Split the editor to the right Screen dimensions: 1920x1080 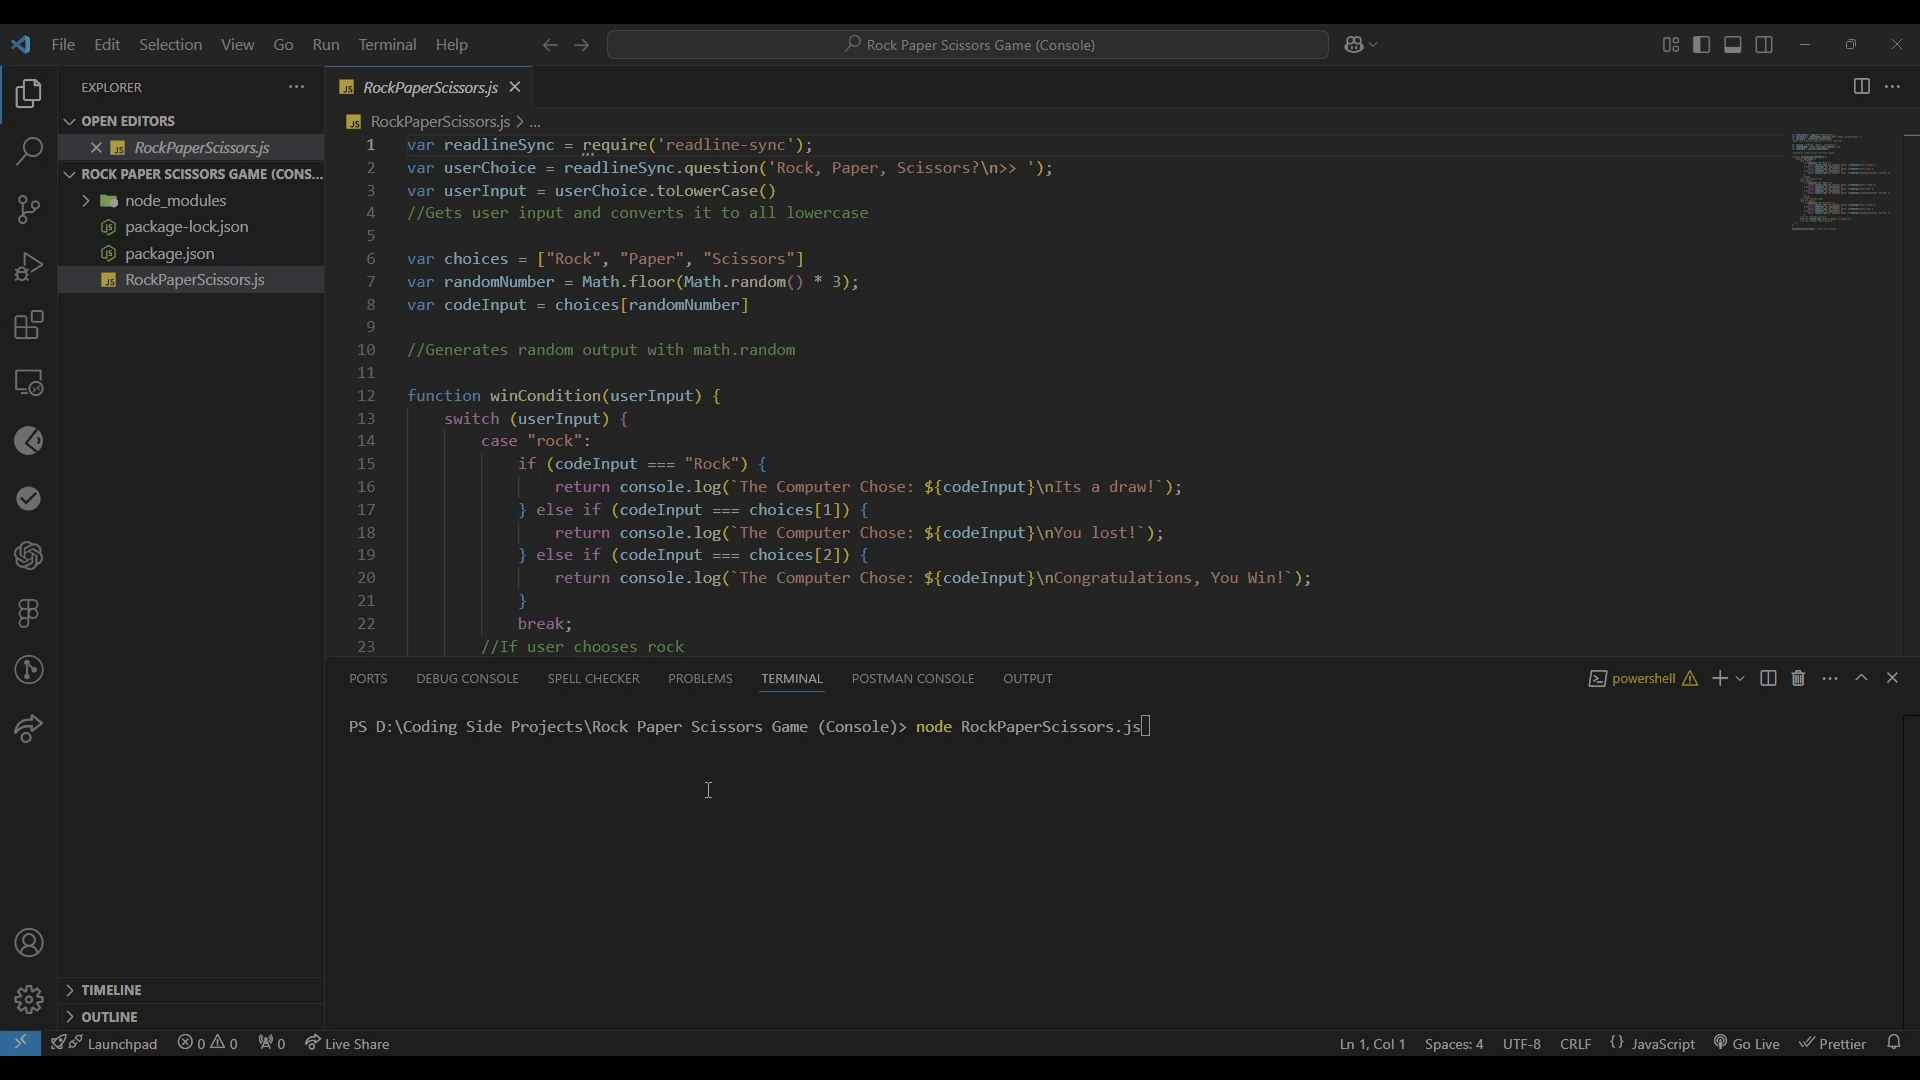point(1861,87)
